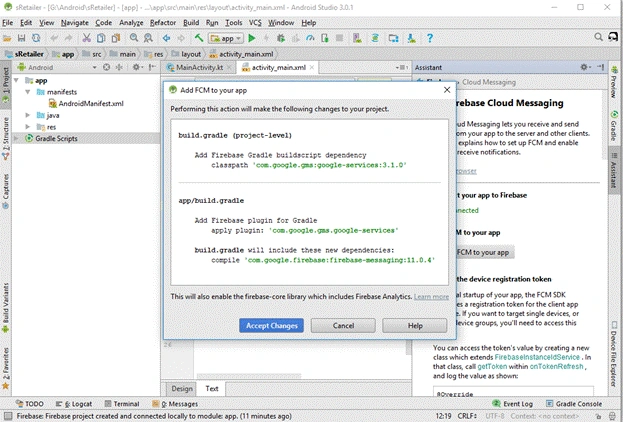
Task: Open AVD Manager icon
Action: [357, 38]
